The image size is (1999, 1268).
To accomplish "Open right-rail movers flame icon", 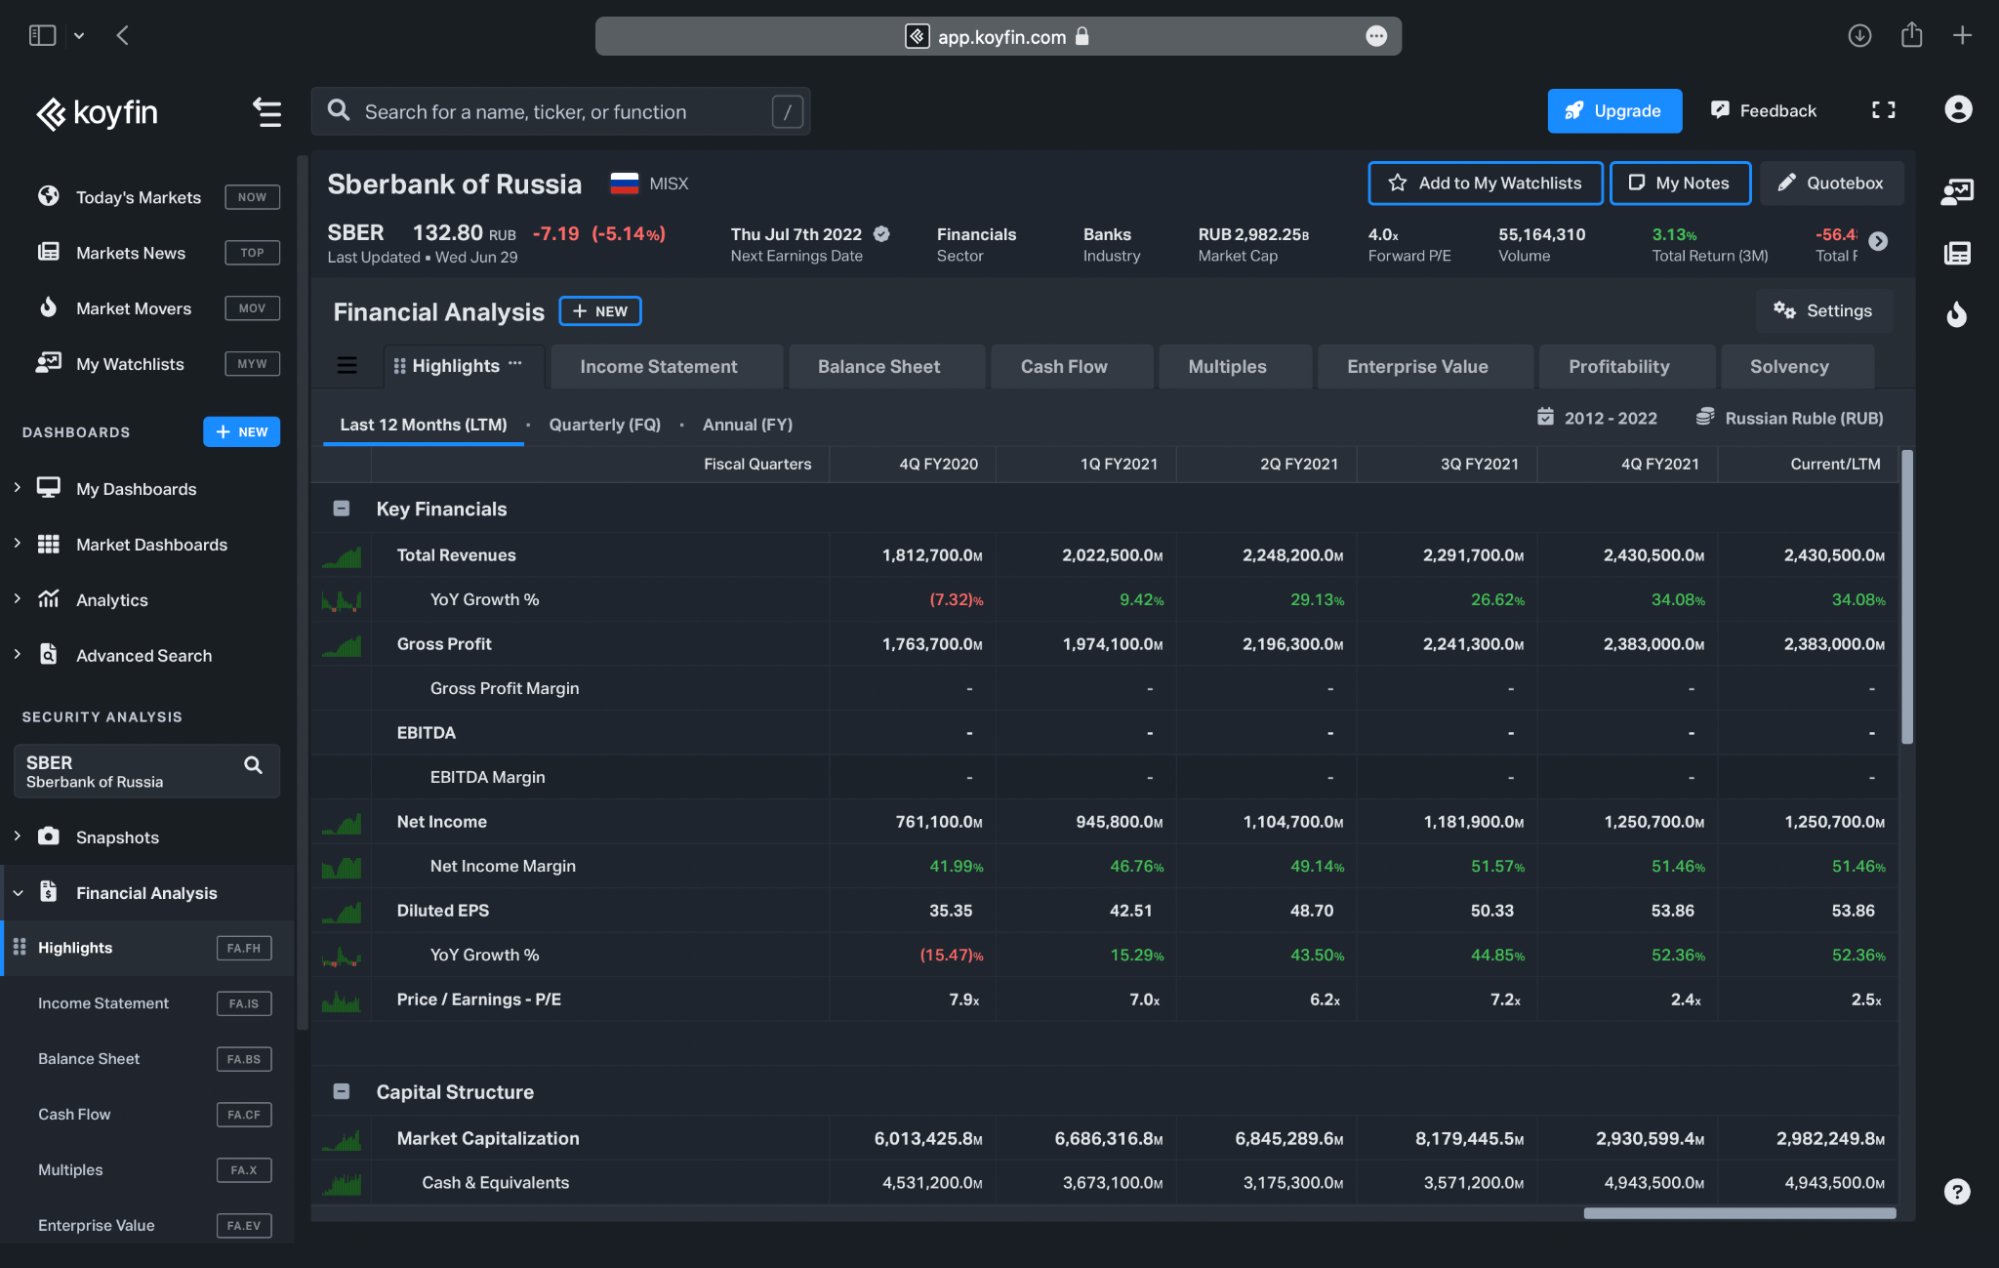I will click(x=1956, y=315).
